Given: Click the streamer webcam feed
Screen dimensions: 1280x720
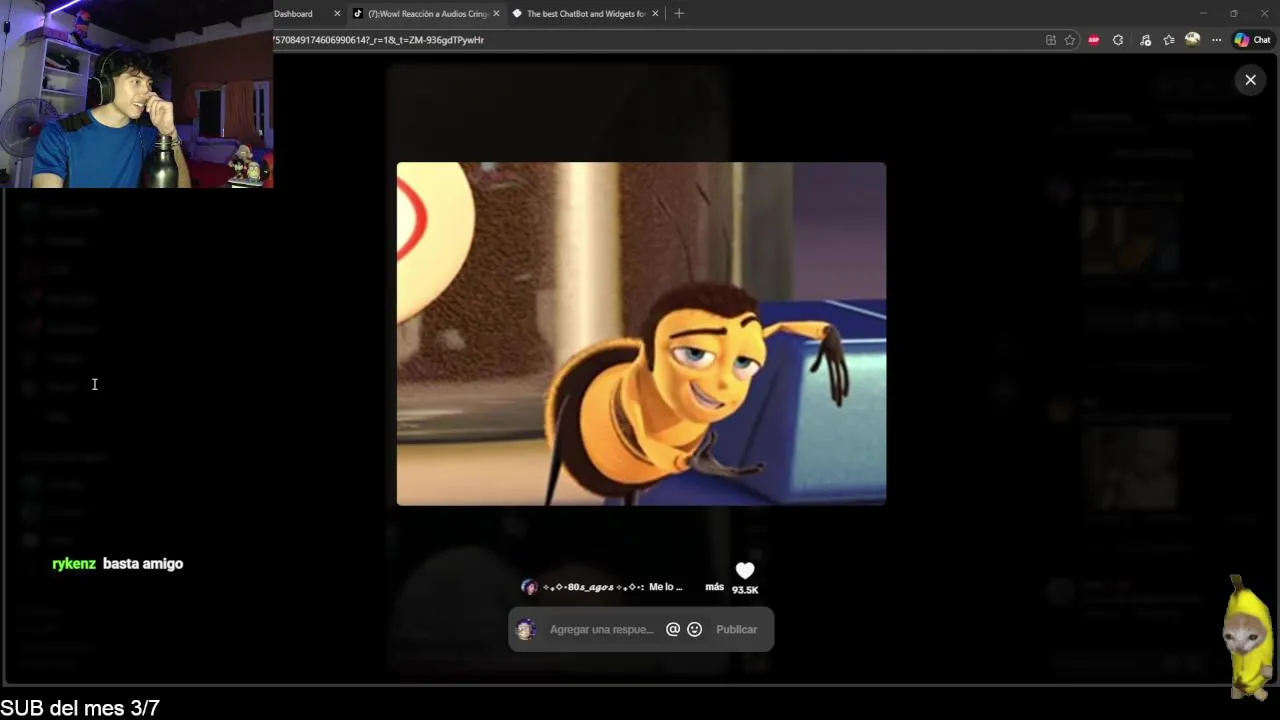Looking at the screenshot, I should click(137, 94).
